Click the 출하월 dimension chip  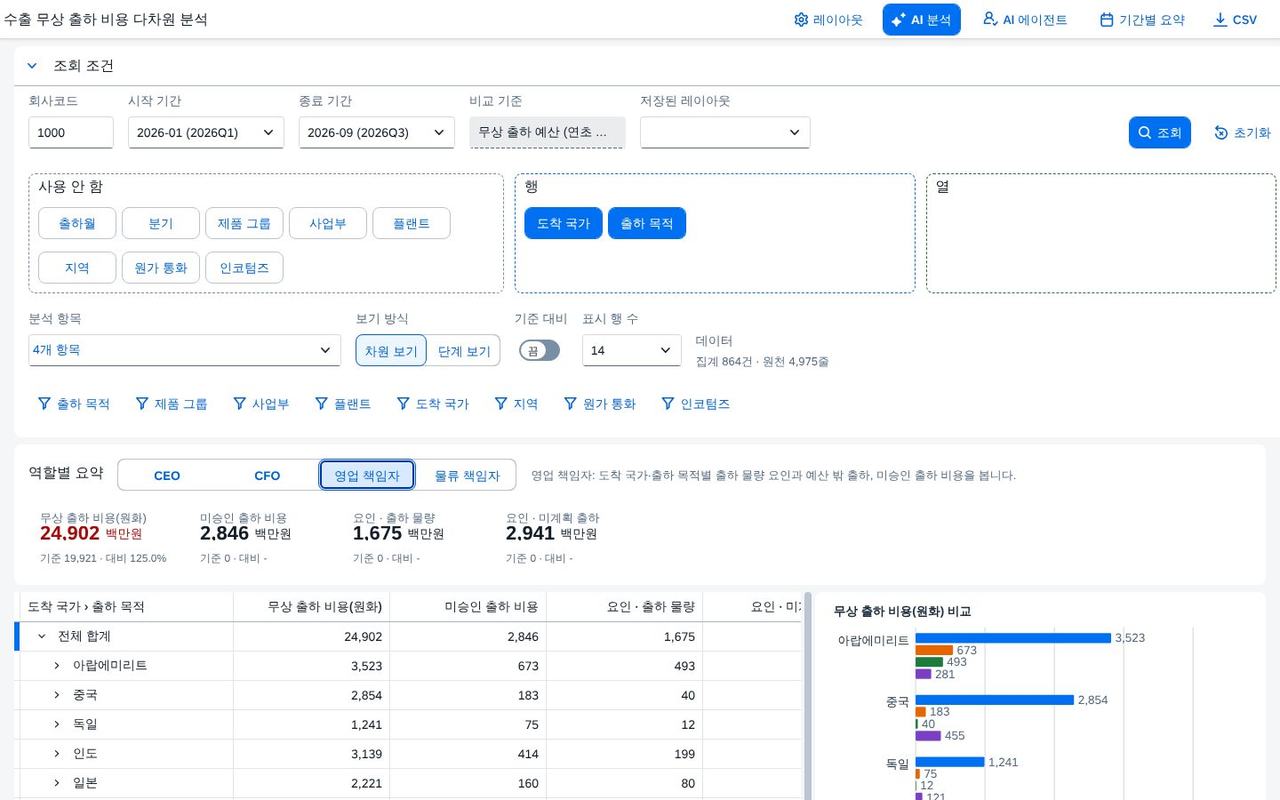click(77, 223)
